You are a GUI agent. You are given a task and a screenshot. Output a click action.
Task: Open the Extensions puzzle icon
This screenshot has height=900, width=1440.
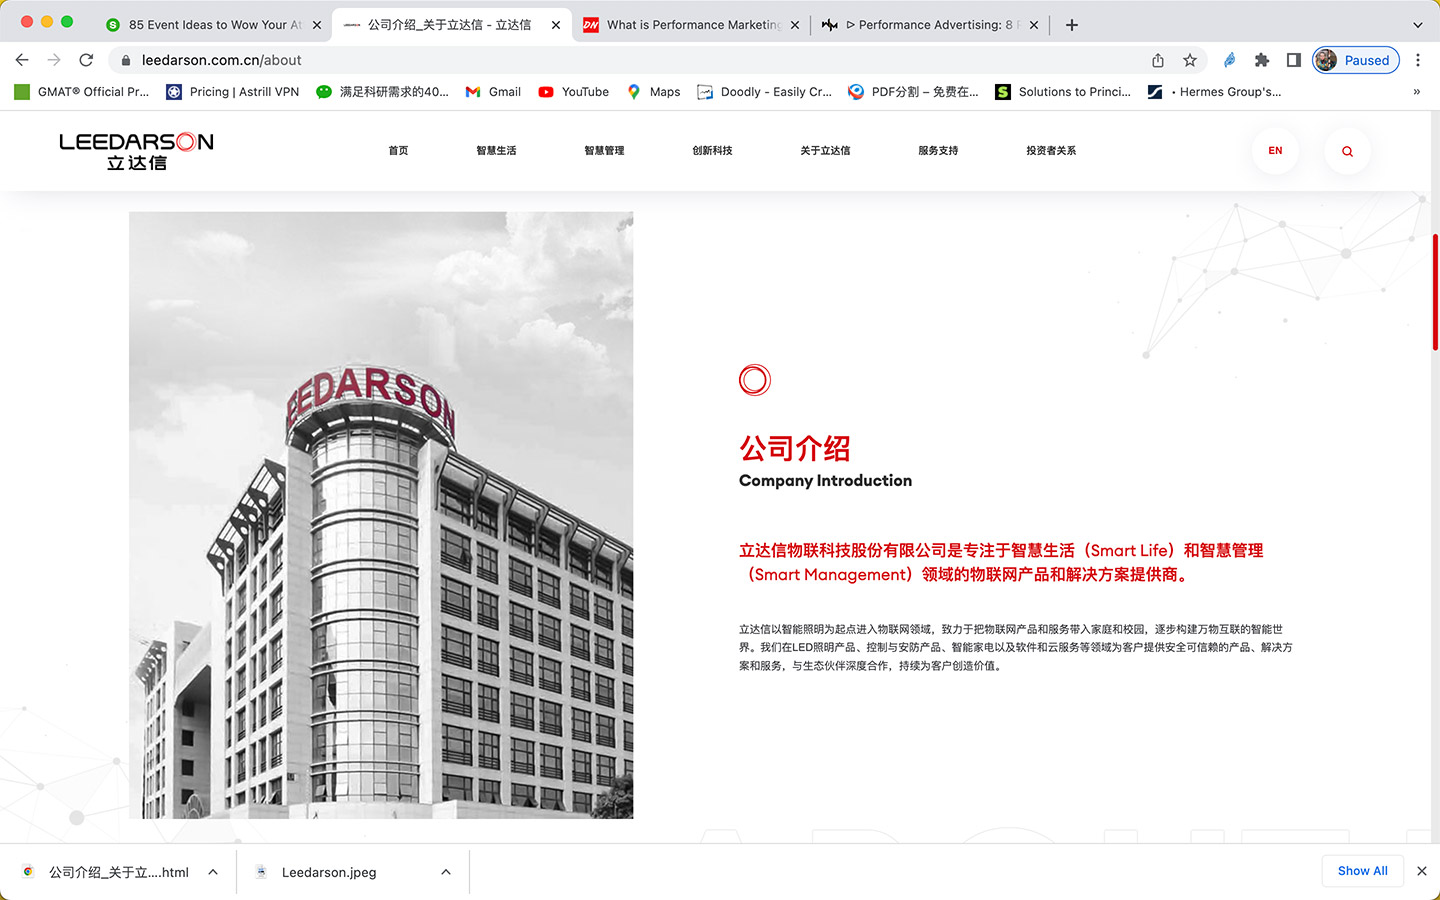pyautogui.click(x=1262, y=60)
